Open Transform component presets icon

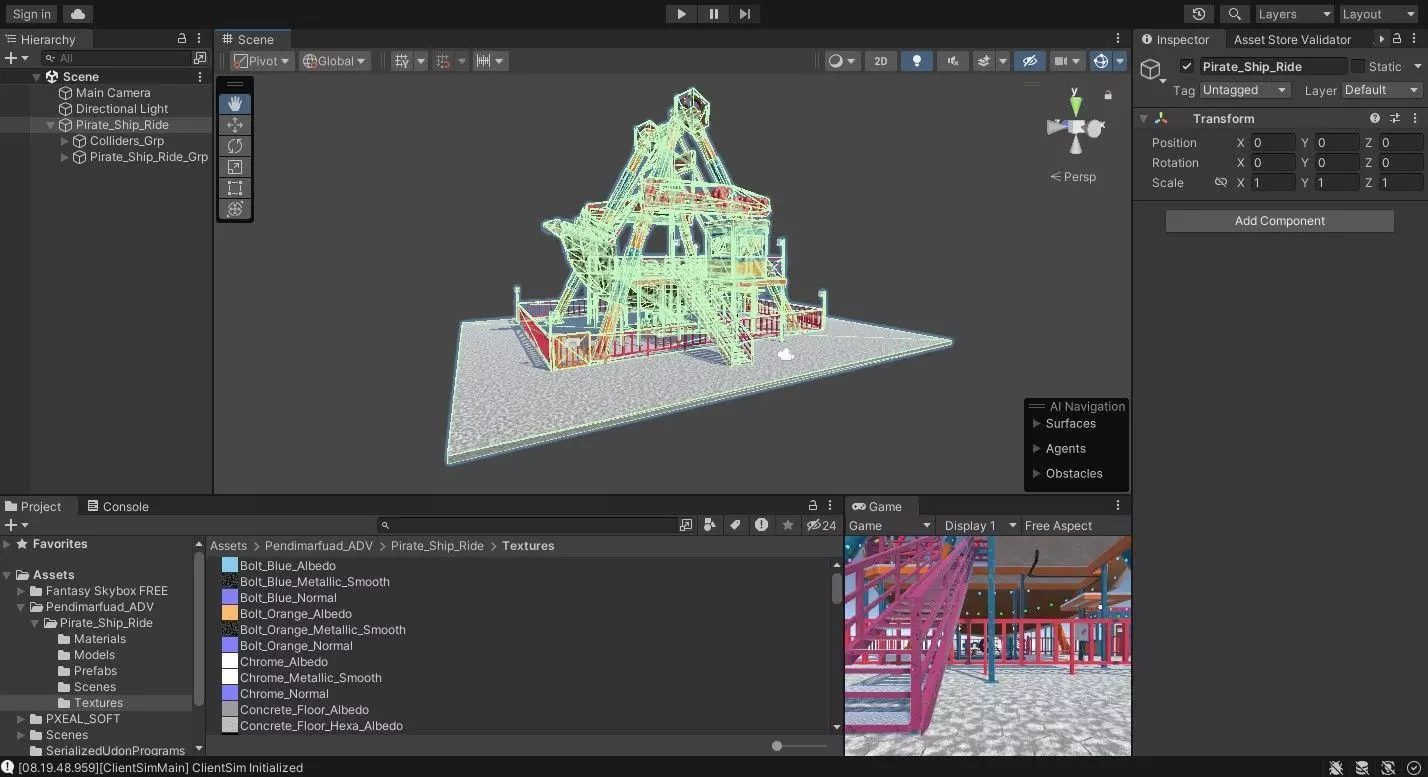pos(1395,118)
